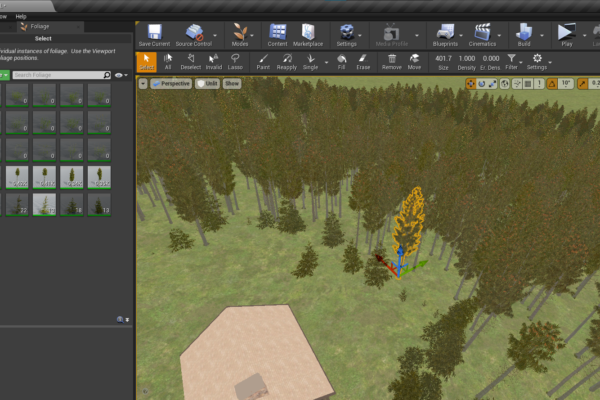Image resolution: width=600 pixels, height=400 pixels.
Task: Toggle world/local coordinate globe button
Action: [504, 84]
